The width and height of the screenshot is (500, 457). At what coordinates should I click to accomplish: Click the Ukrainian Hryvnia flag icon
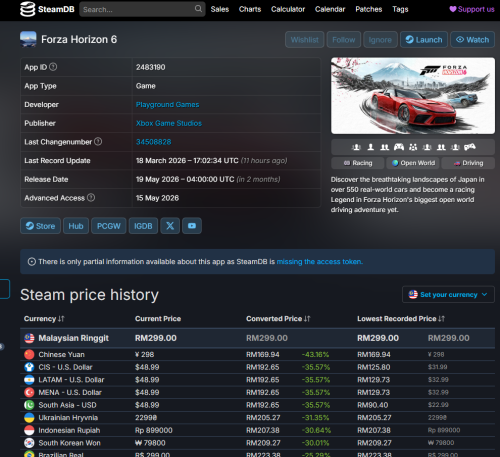29,418
